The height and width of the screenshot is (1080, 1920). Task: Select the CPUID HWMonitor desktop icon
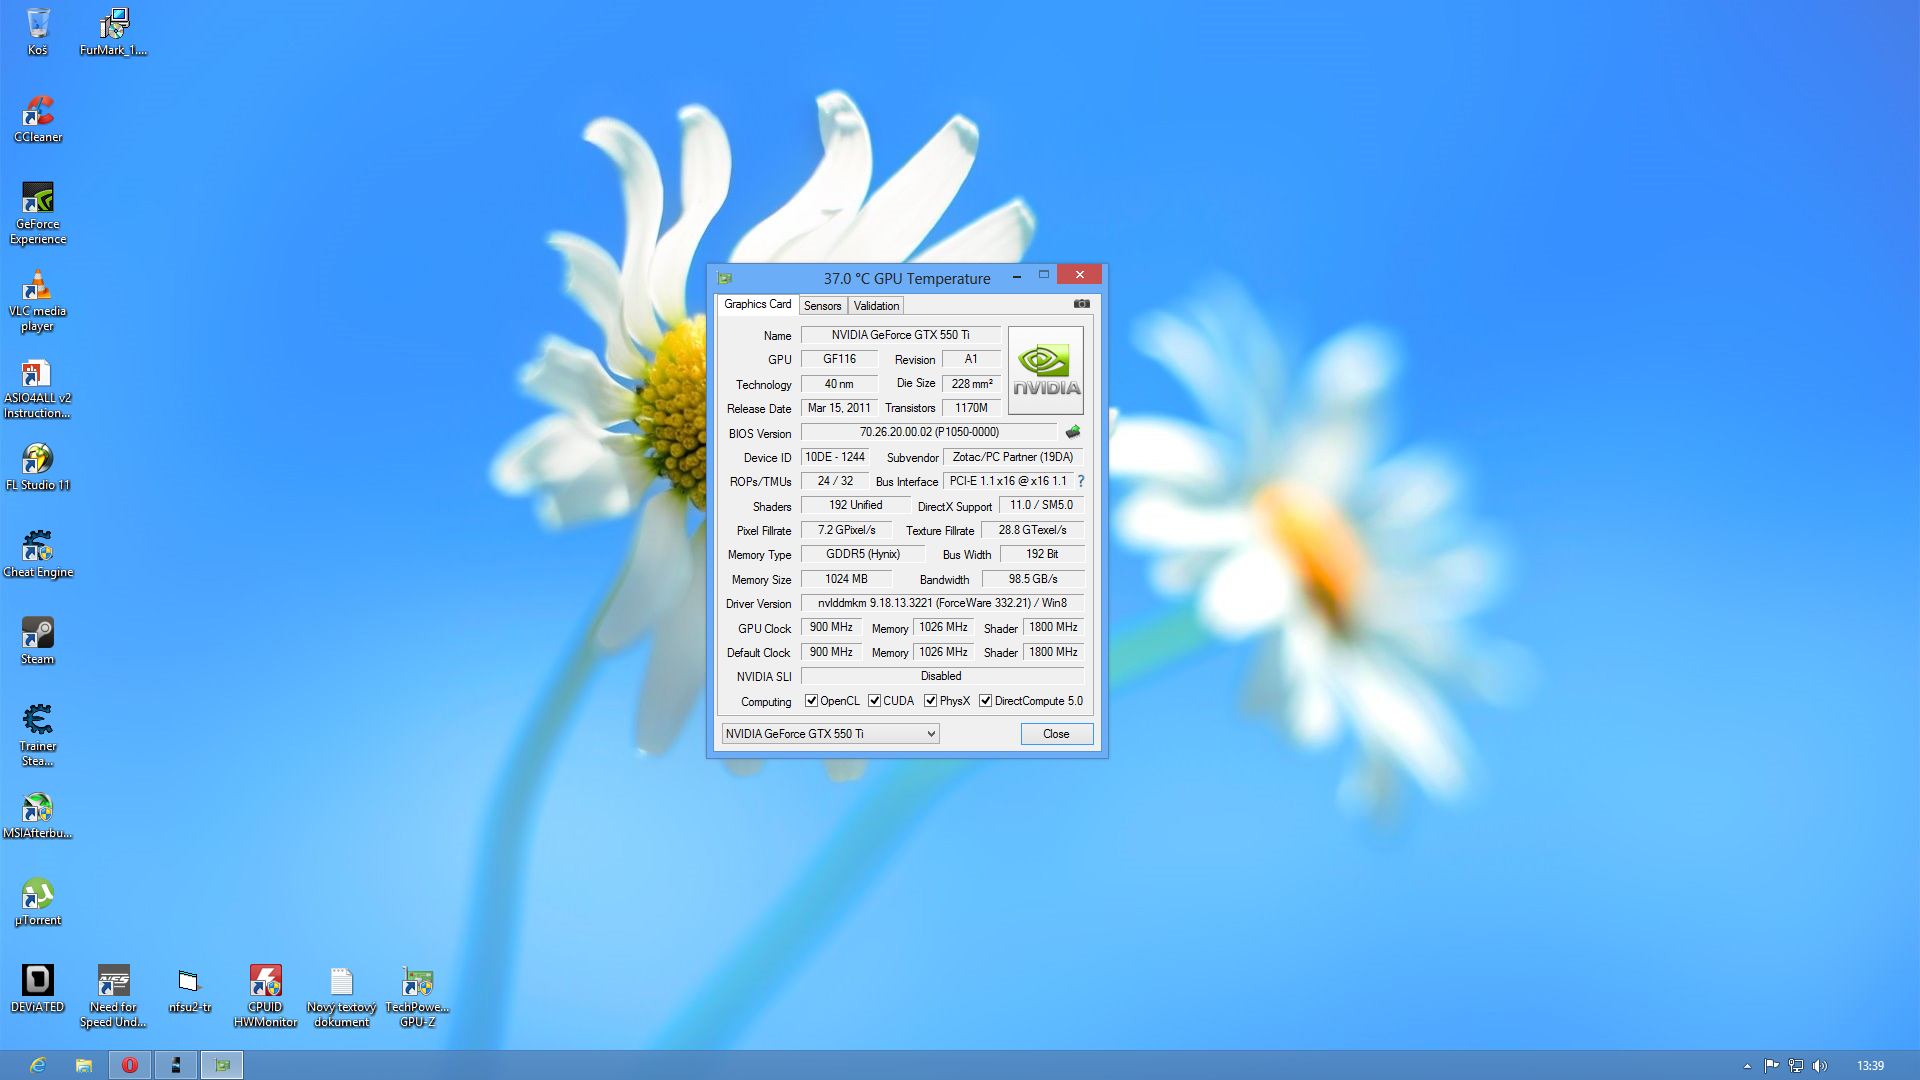click(x=266, y=995)
